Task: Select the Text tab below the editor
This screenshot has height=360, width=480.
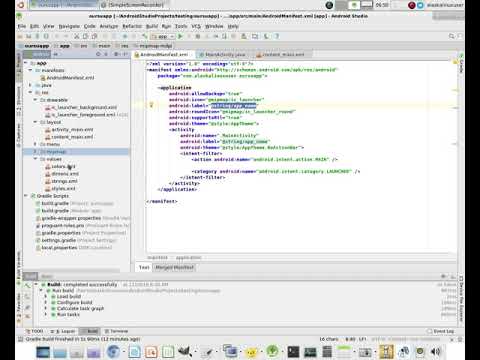Action: pos(144,267)
